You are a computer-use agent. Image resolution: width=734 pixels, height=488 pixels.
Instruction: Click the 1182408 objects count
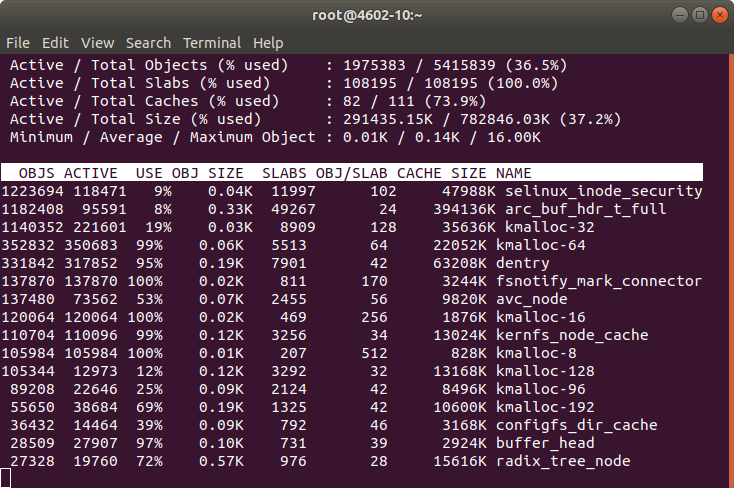pos(32,209)
